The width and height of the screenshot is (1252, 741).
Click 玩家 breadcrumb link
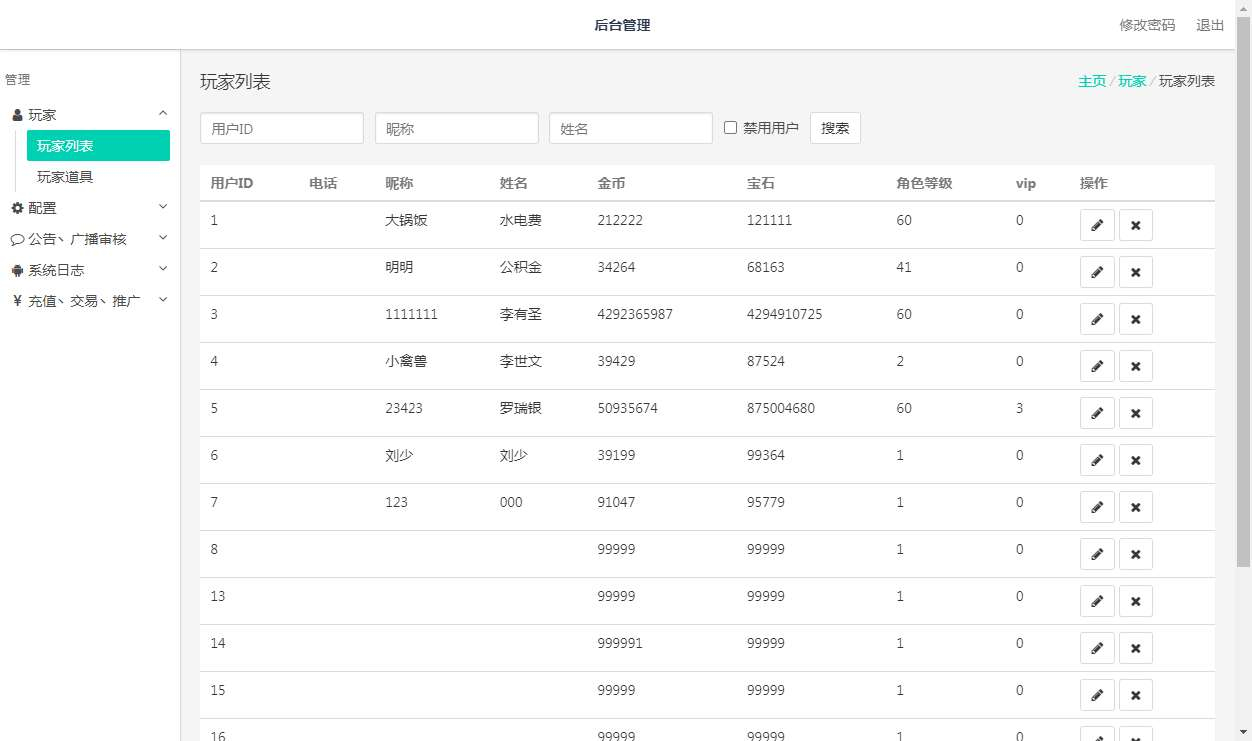point(1132,81)
